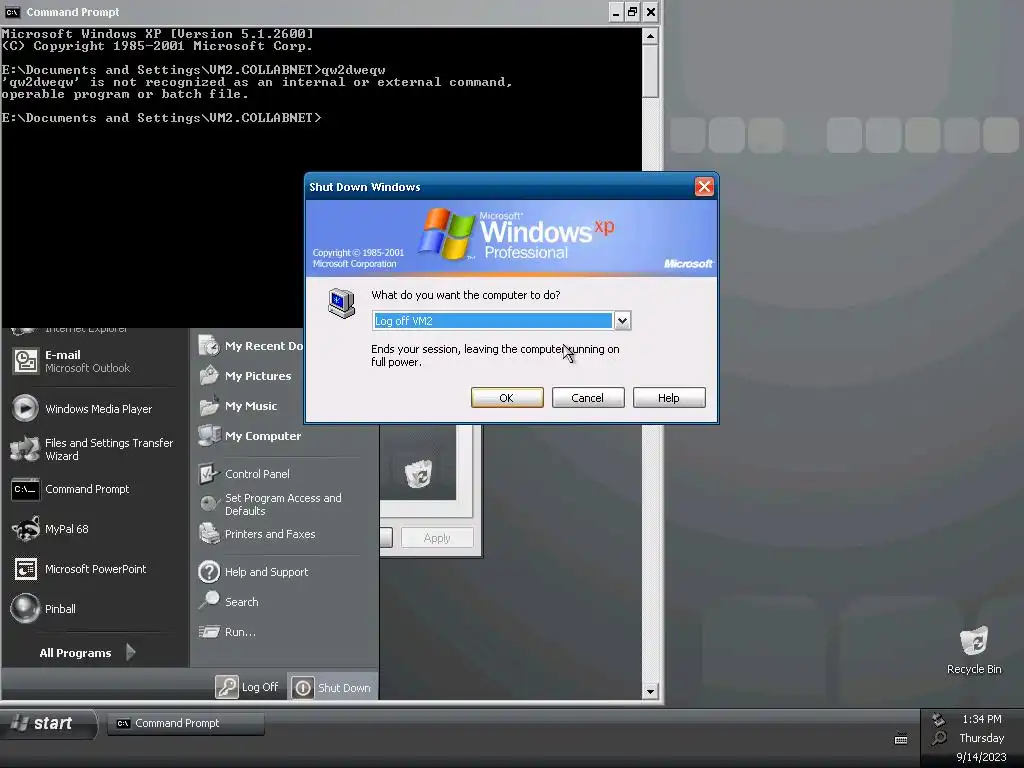Open Help in Shut Down Windows dialog
1024x768 pixels.
click(x=669, y=398)
